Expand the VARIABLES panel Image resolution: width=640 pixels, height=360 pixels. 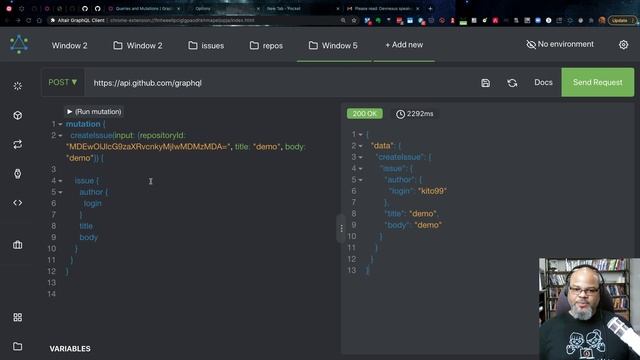(70, 349)
